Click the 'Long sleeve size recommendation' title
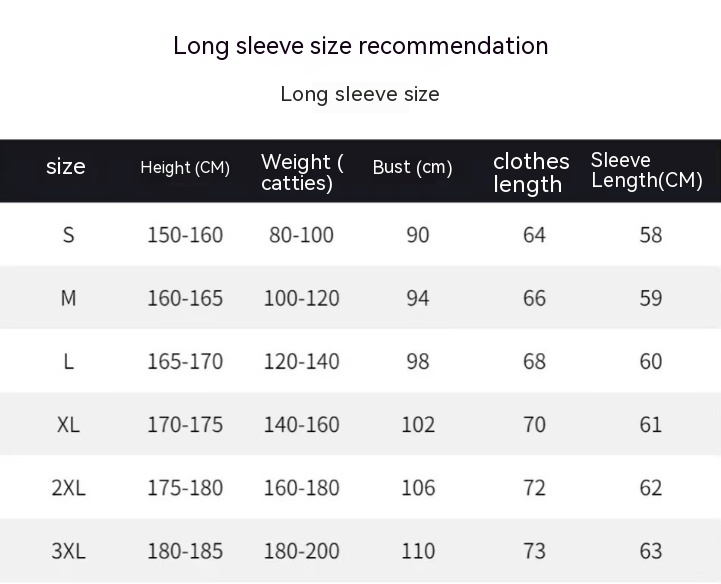 point(360,46)
